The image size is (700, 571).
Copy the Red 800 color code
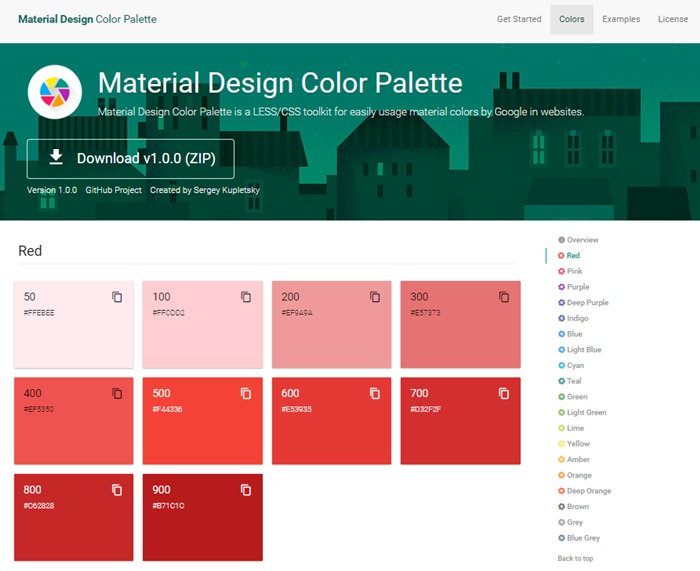pos(117,490)
